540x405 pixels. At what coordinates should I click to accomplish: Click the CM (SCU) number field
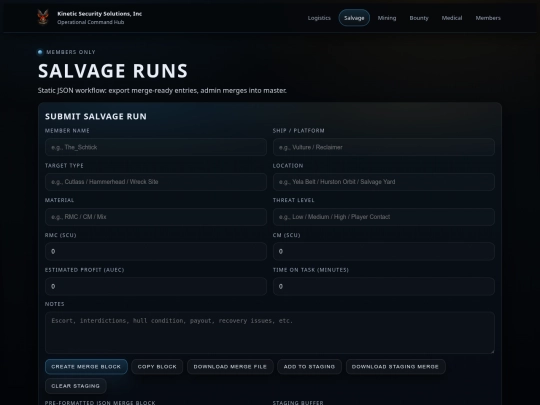click(384, 251)
